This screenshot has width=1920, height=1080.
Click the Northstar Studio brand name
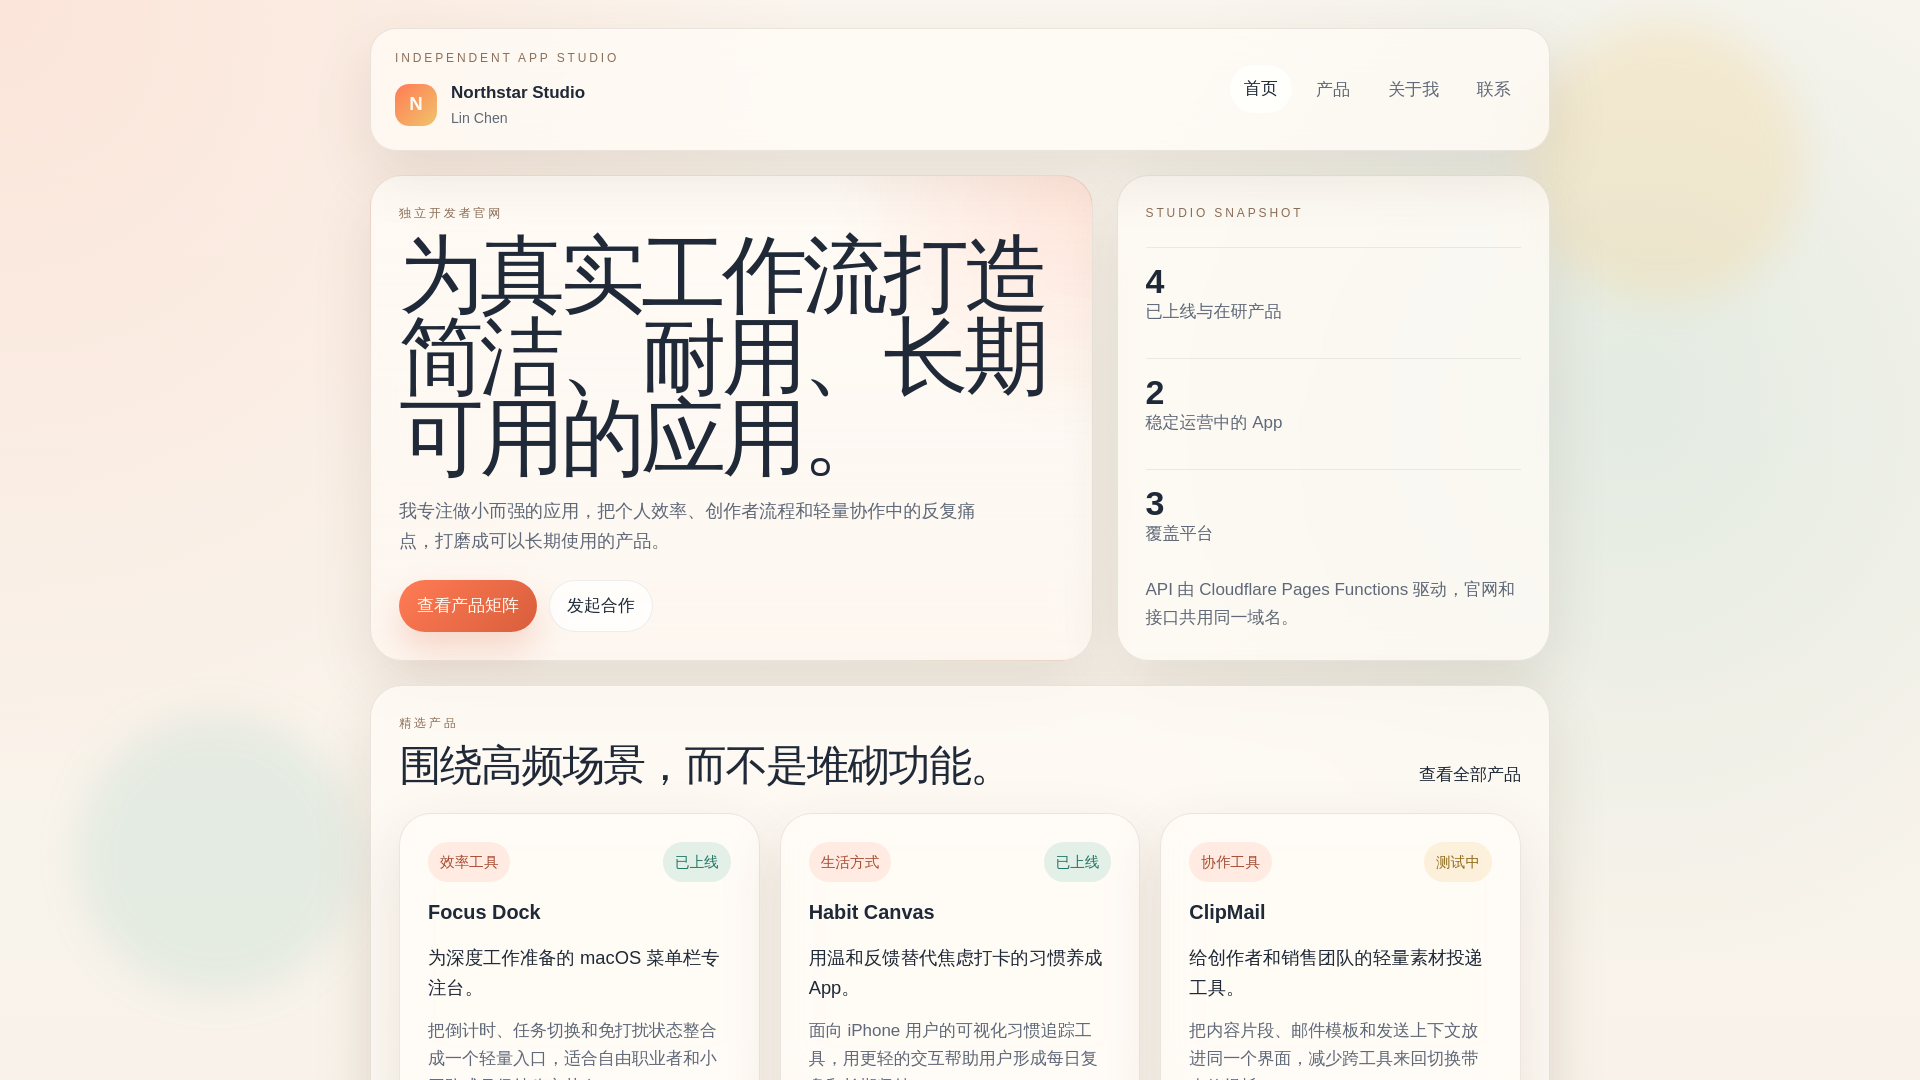point(518,93)
